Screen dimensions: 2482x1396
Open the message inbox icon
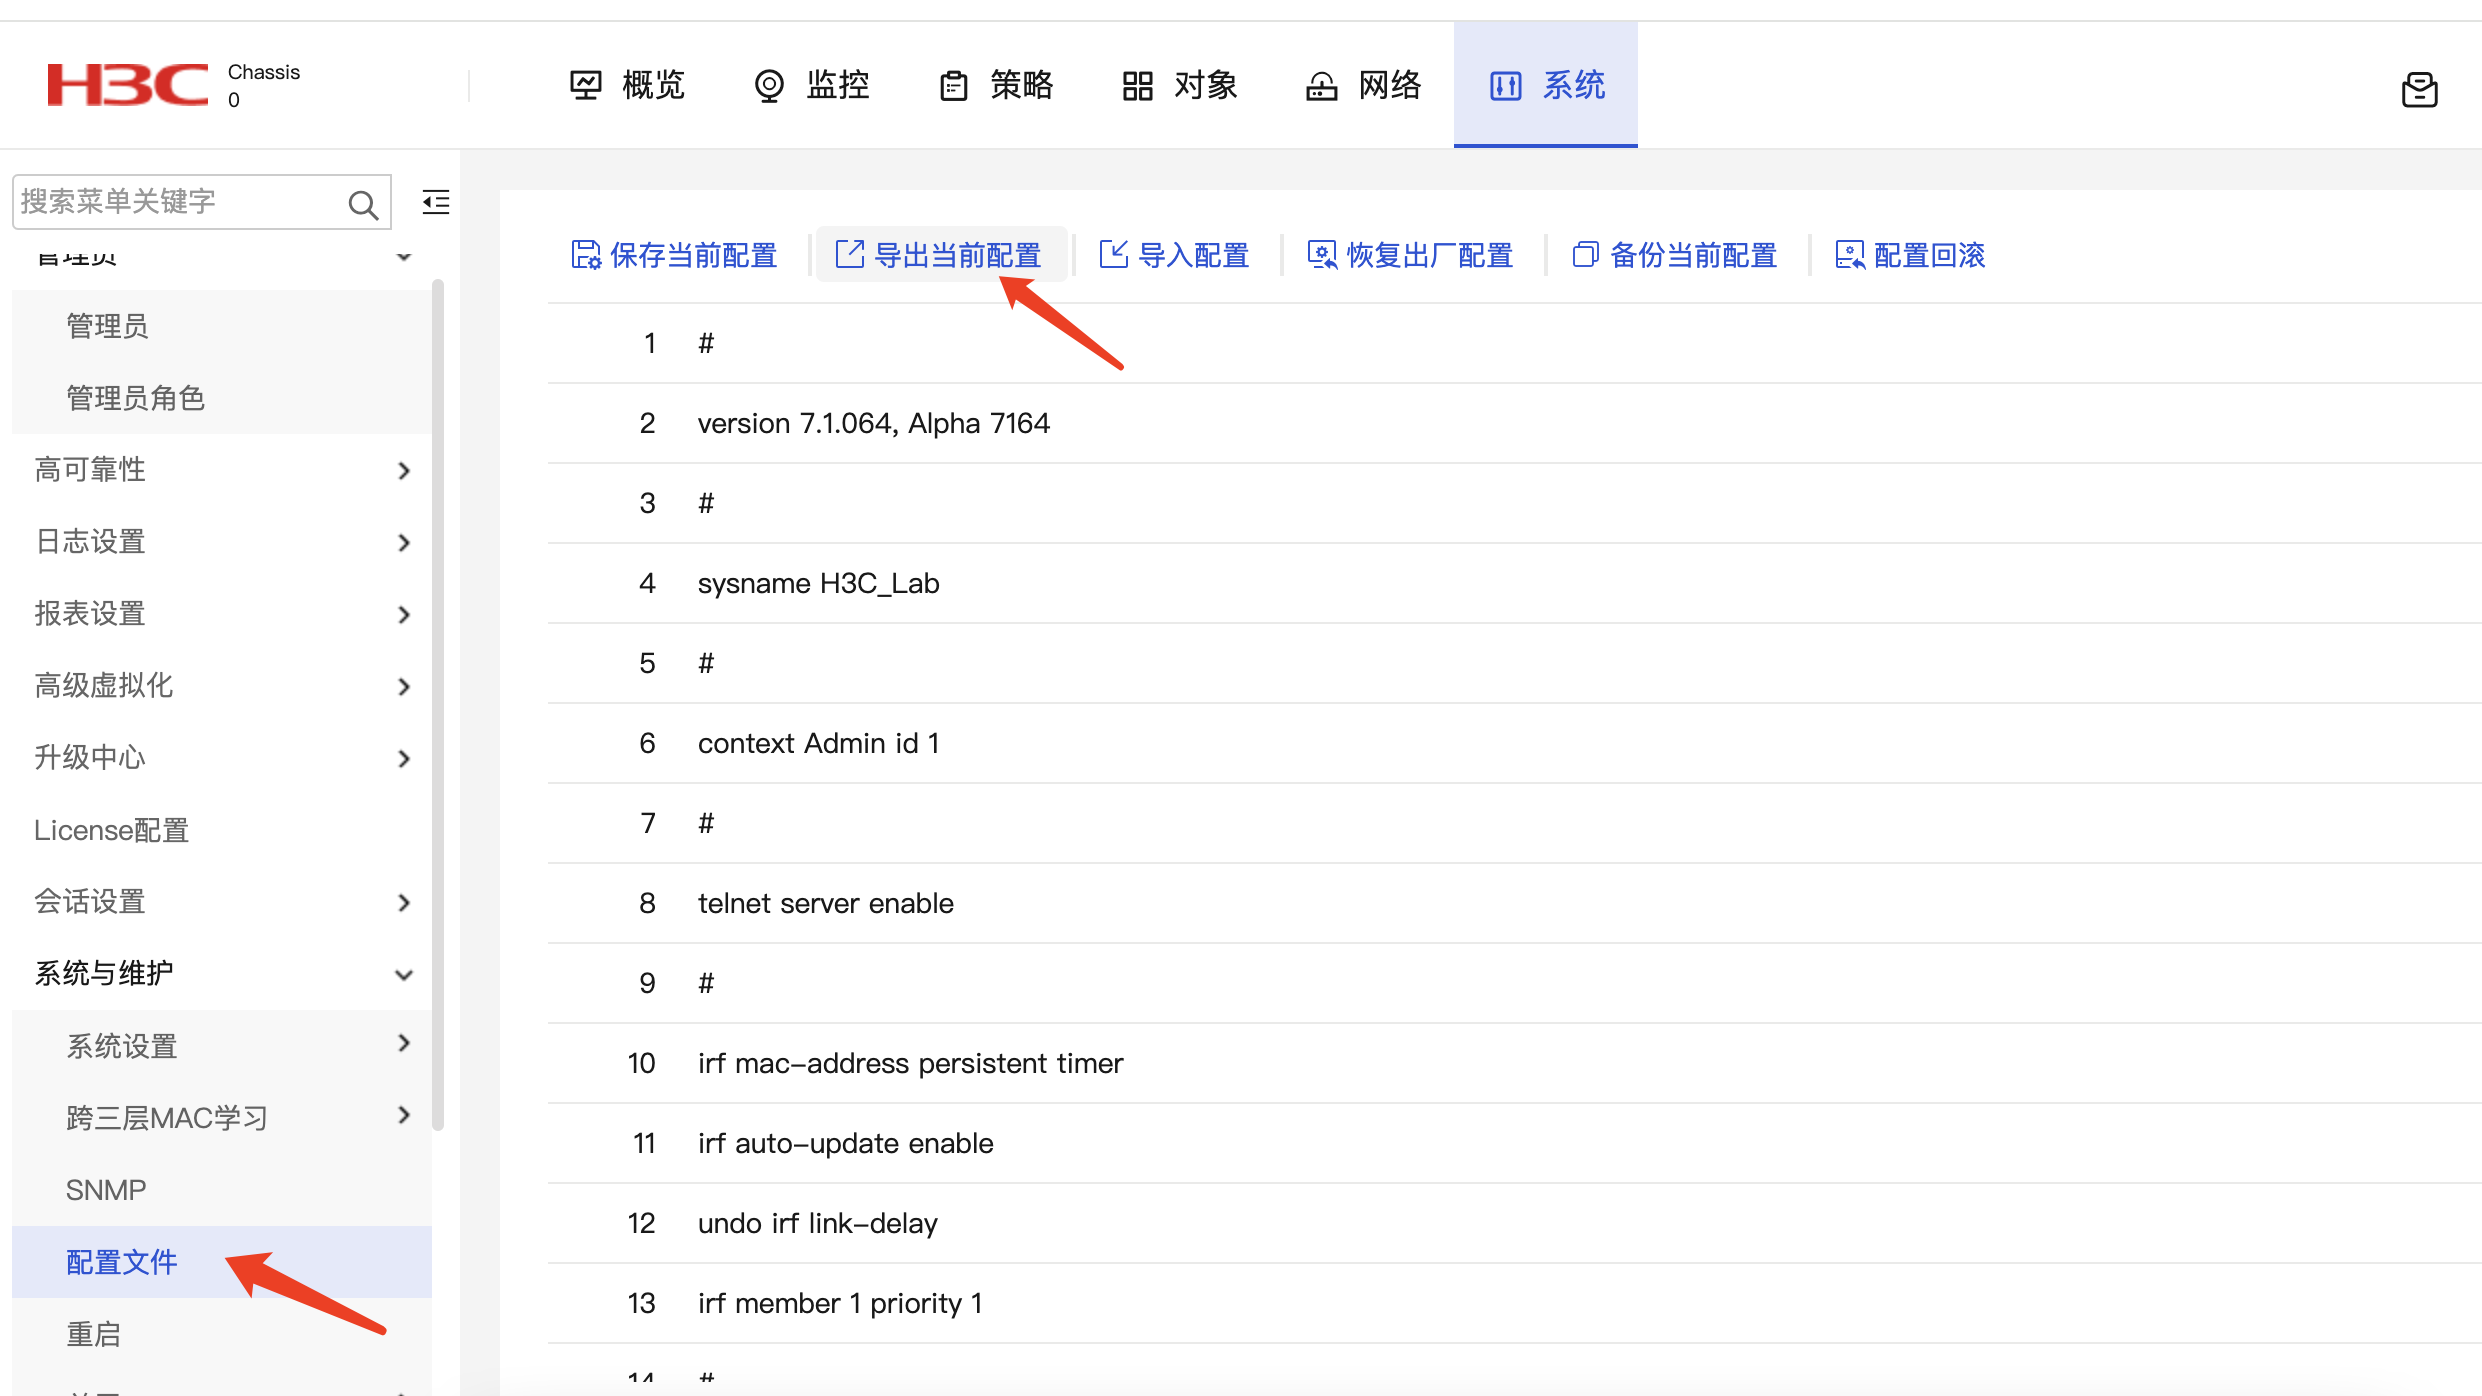click(x=2419, y=90)
